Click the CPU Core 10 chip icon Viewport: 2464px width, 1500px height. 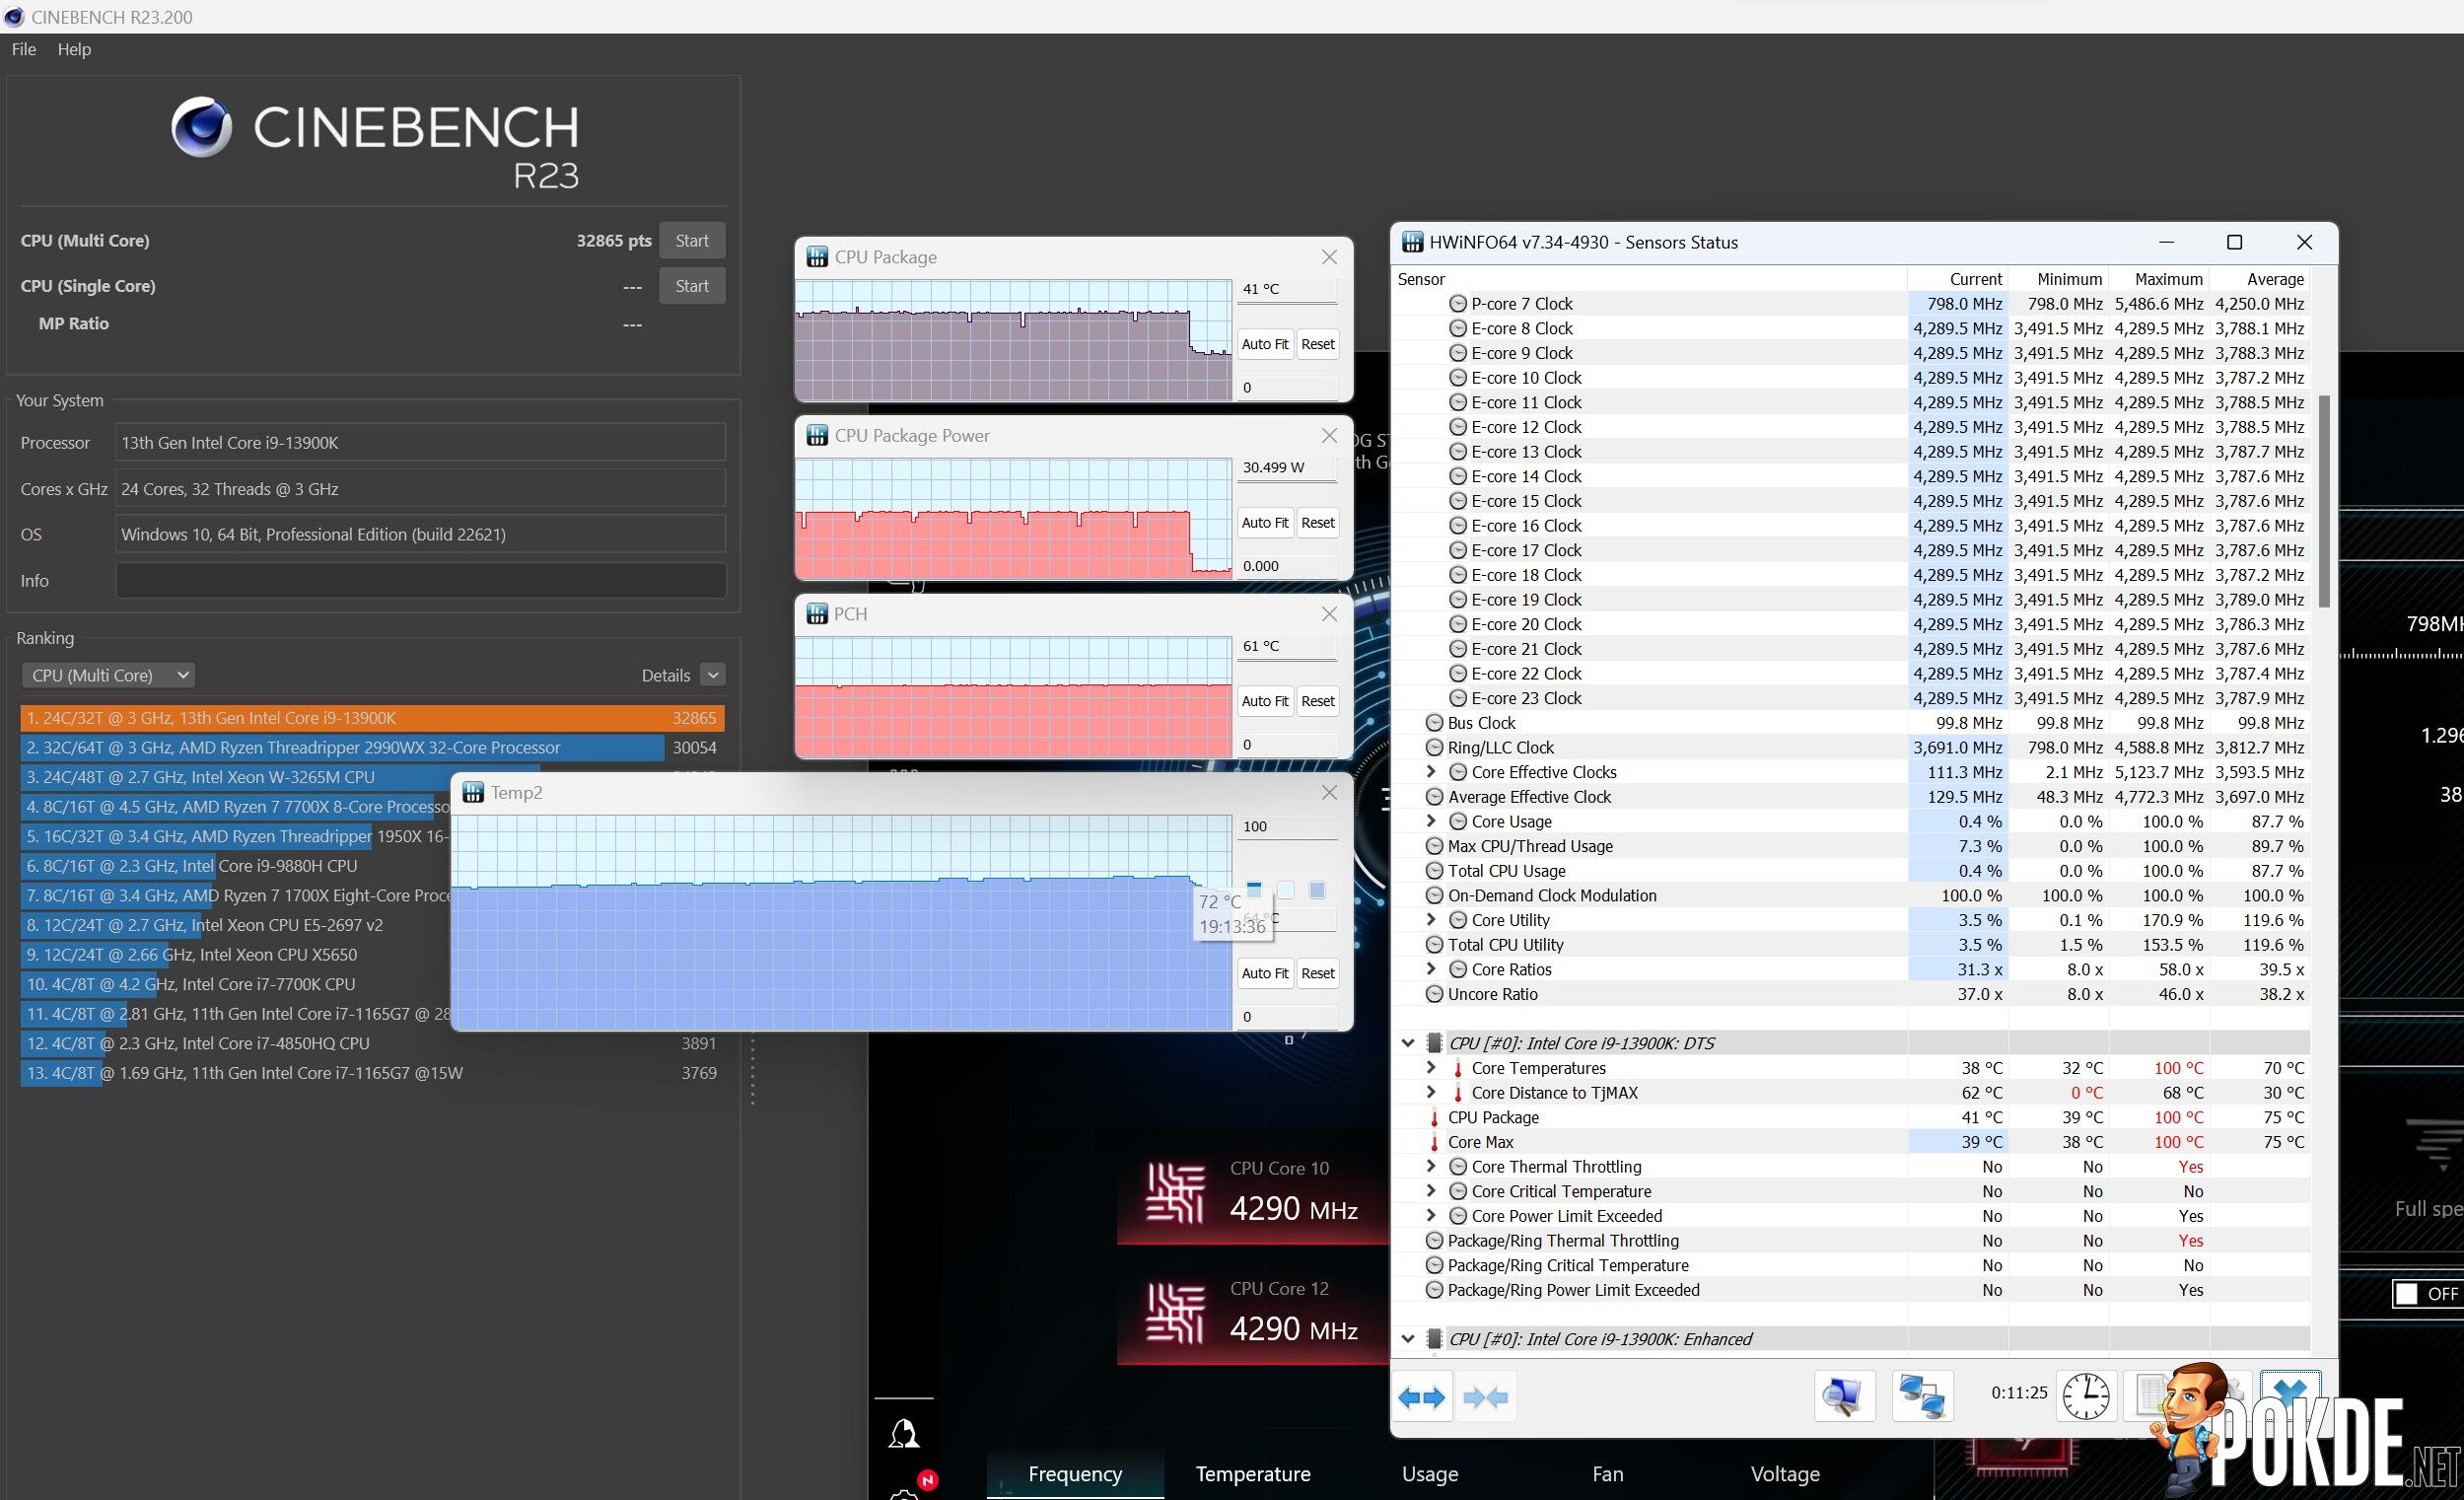pos(1174,1193)
